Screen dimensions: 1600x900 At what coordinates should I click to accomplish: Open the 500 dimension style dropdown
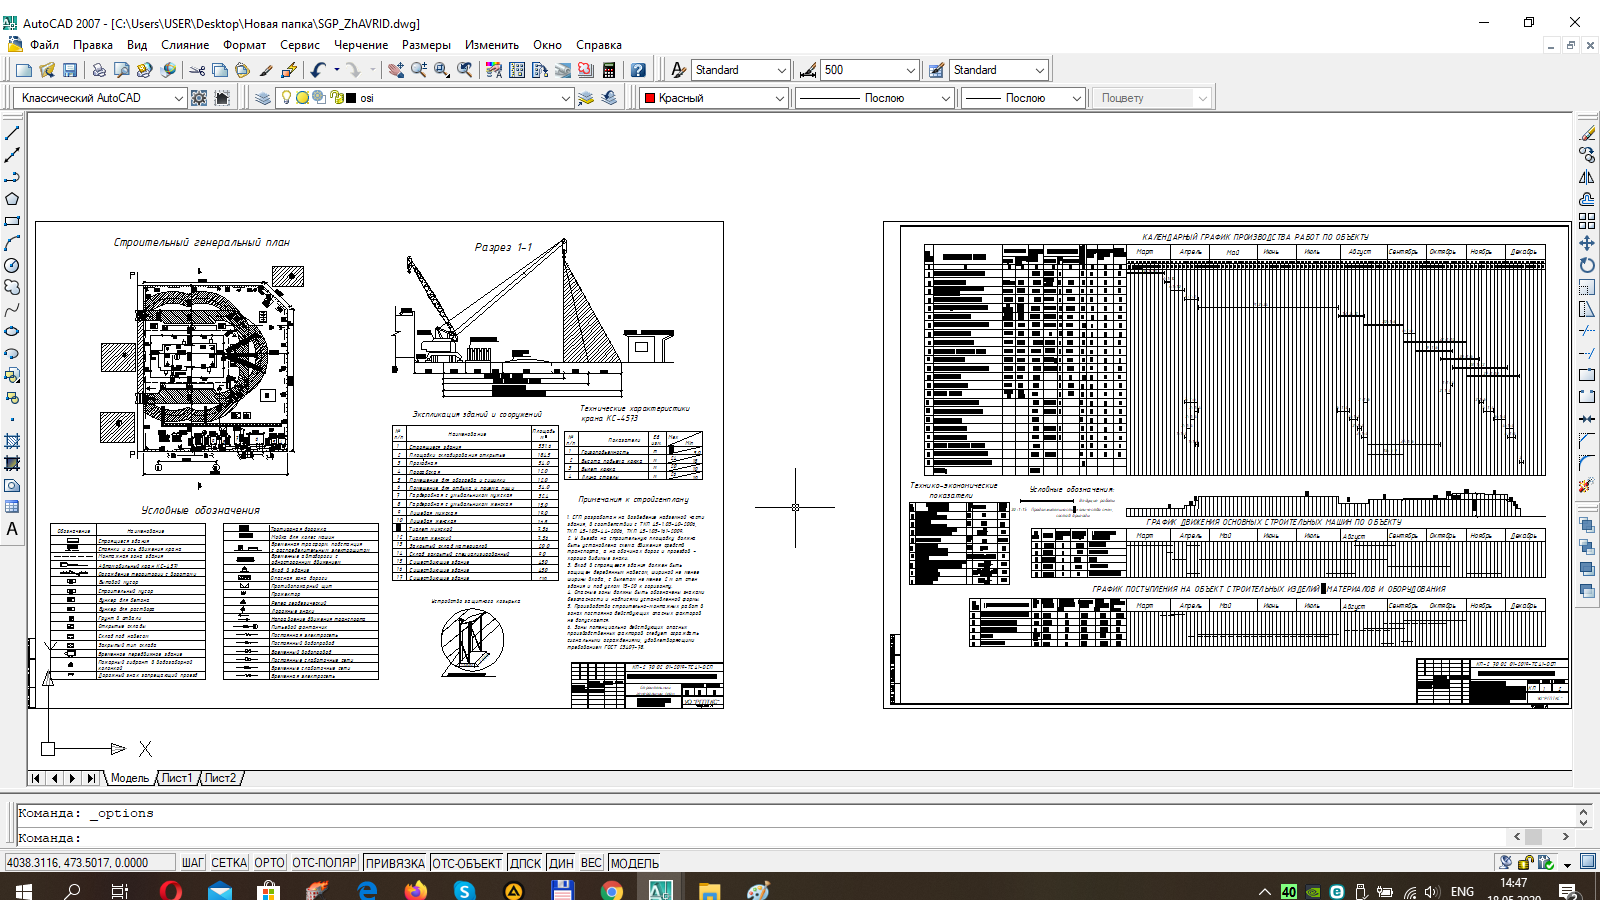[x=869, y=70]
